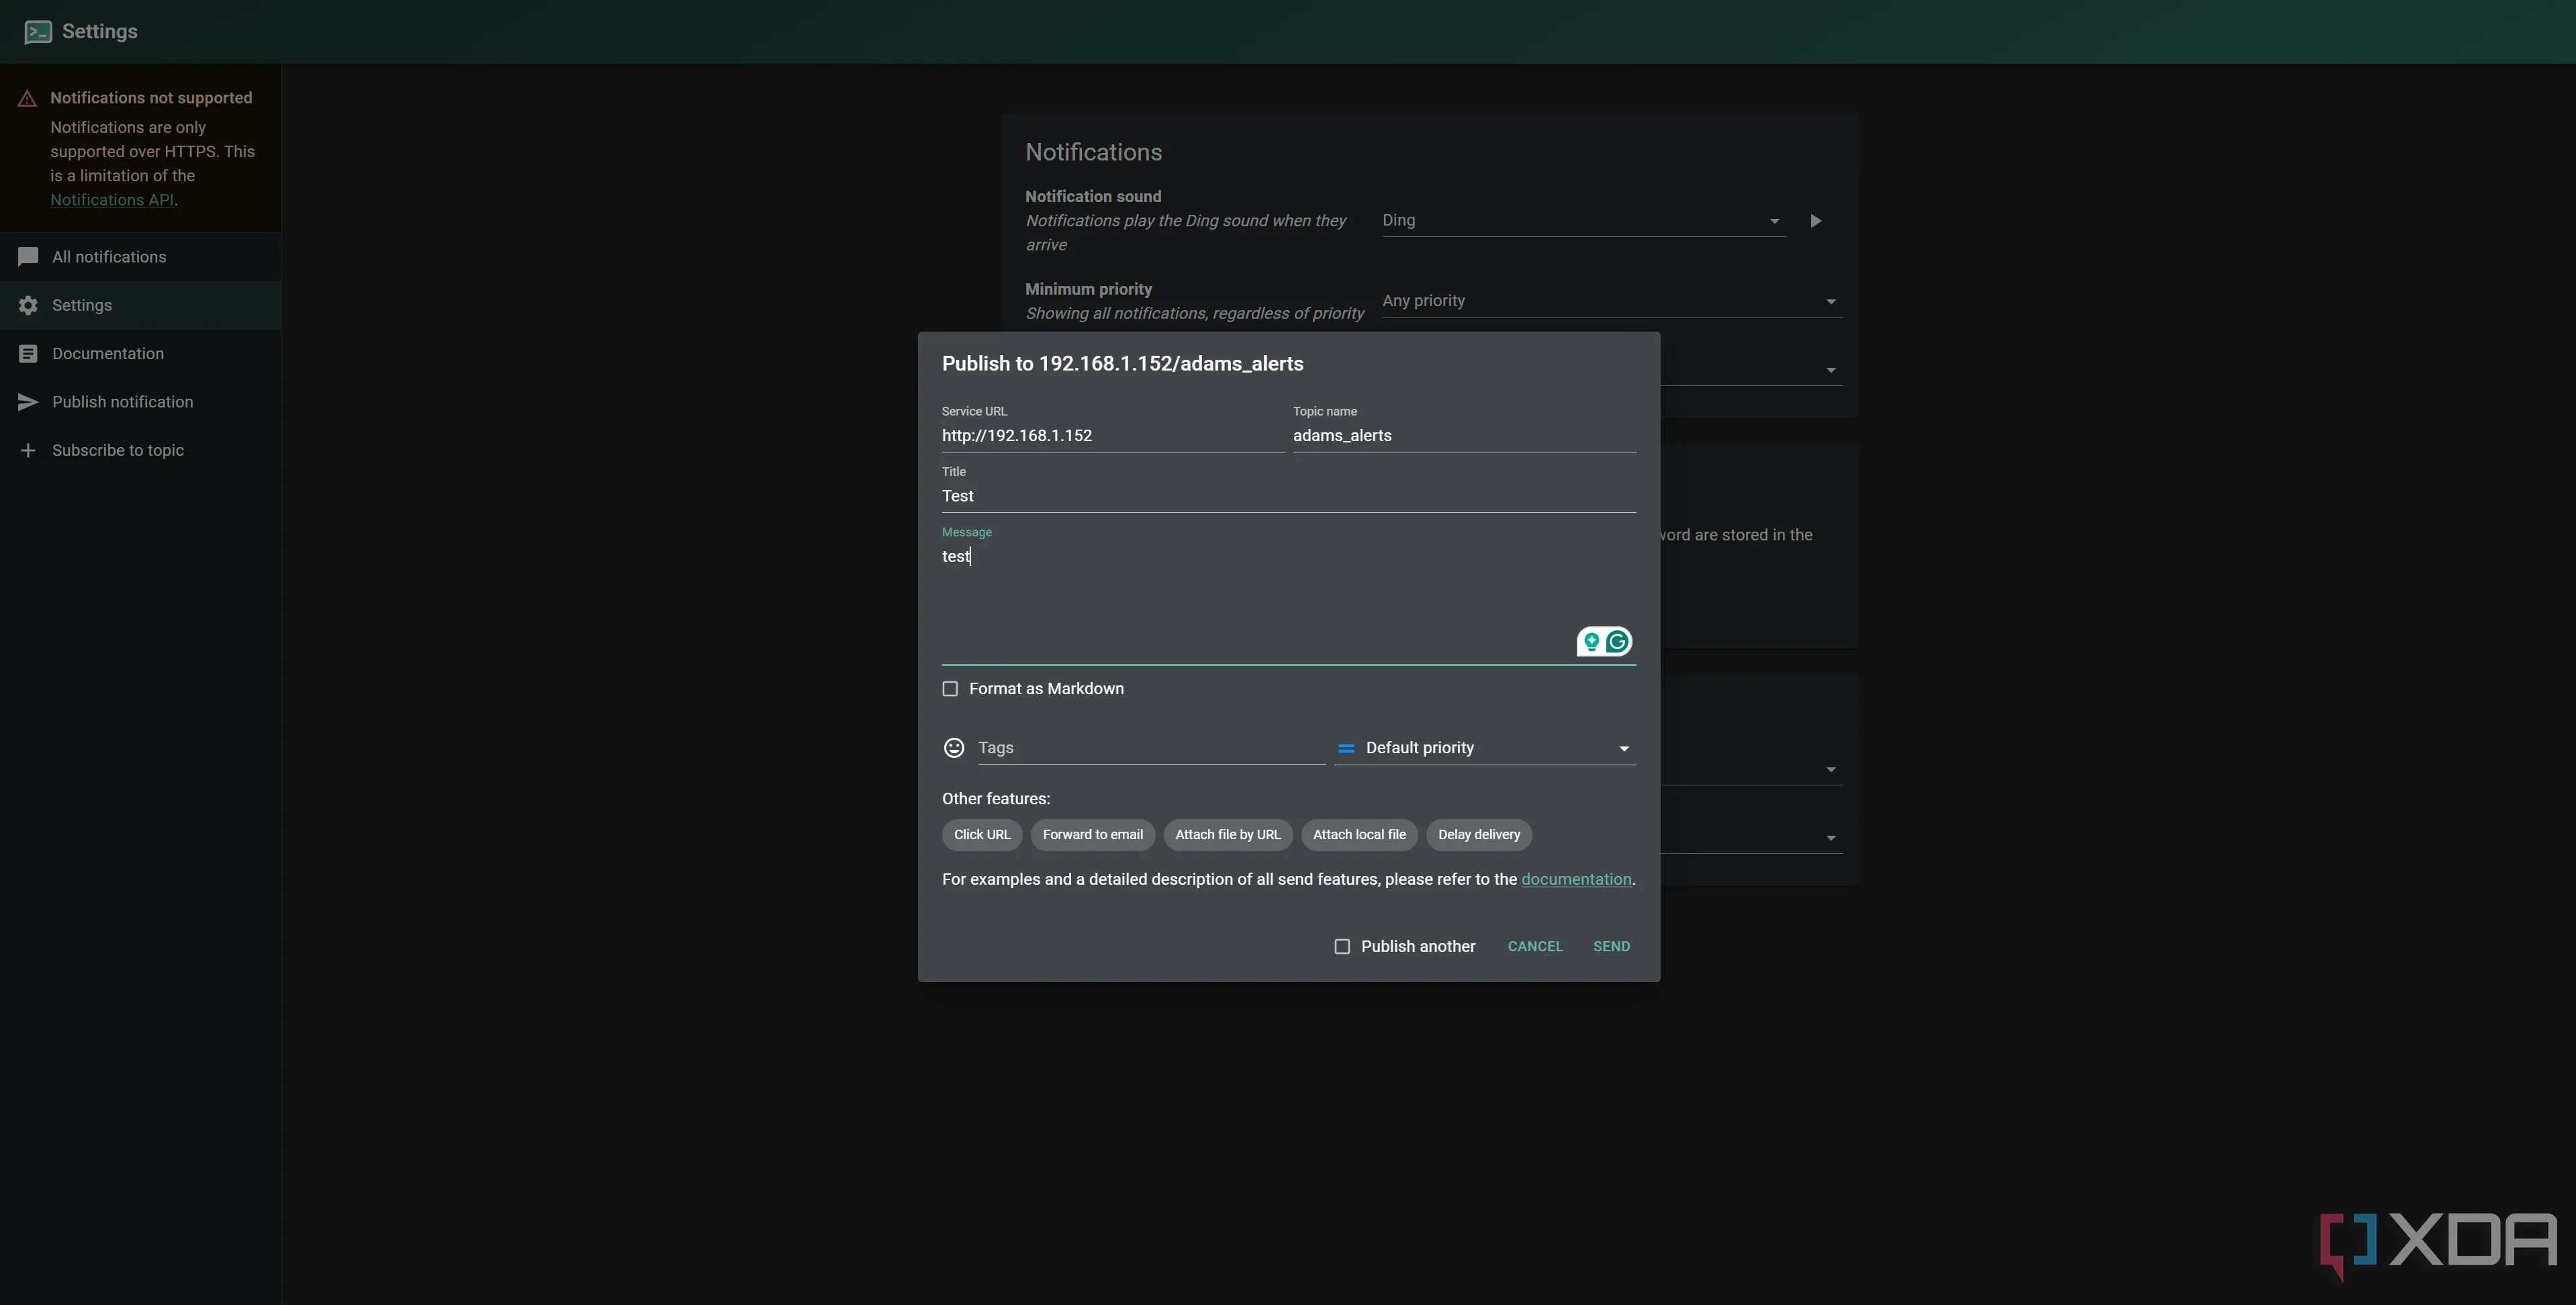
Task: Click the CANCEL button
Action: (x=1535, y=947)
